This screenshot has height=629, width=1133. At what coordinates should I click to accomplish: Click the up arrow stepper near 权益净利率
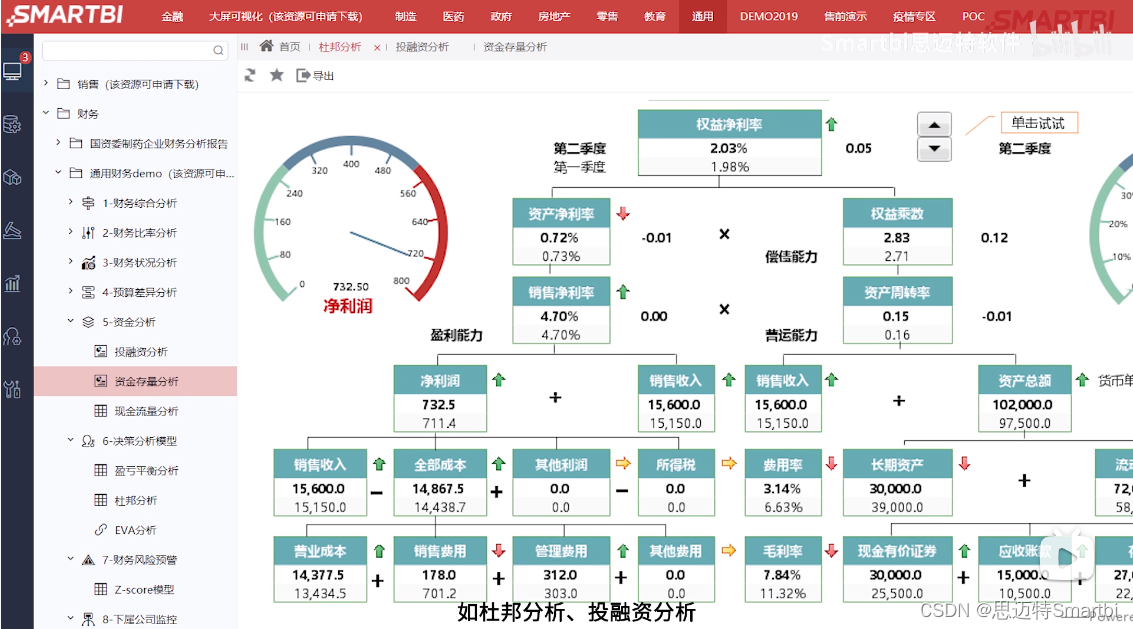[x=933, y=124]
